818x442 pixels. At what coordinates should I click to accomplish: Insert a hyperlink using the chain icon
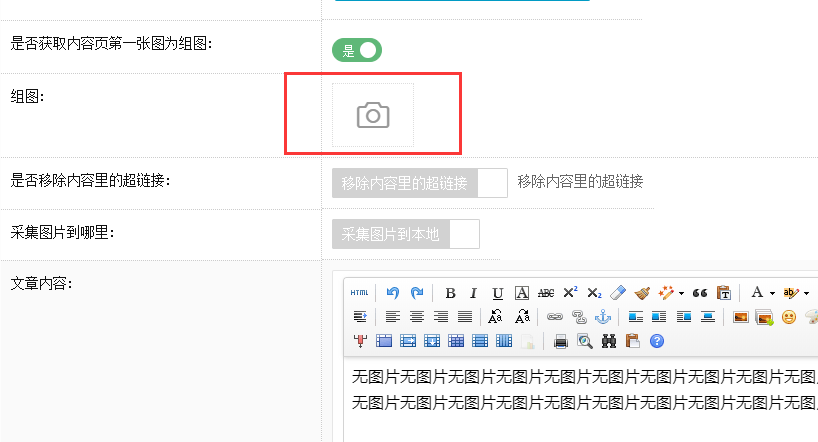click(x=554, y=317)
